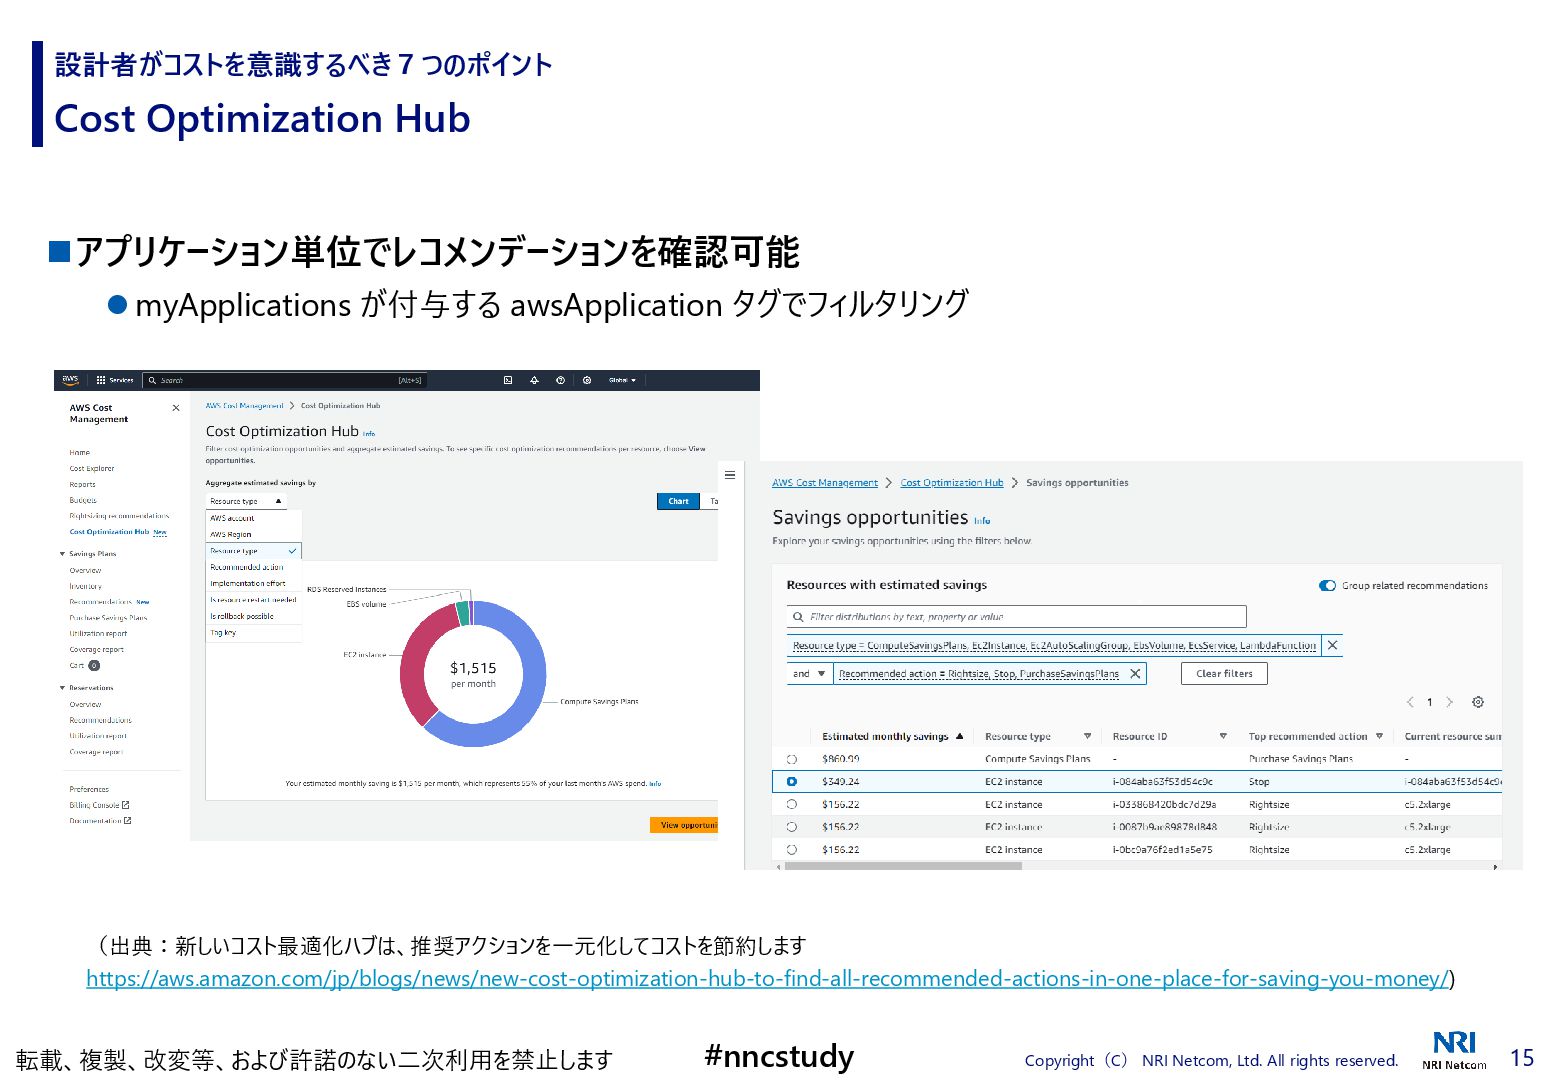Click Cost Optimization Hub breadcrumb above Savings opportunities
Image resolution: width=1560 pixels, height=1080 pixels.
click(952, 483)
